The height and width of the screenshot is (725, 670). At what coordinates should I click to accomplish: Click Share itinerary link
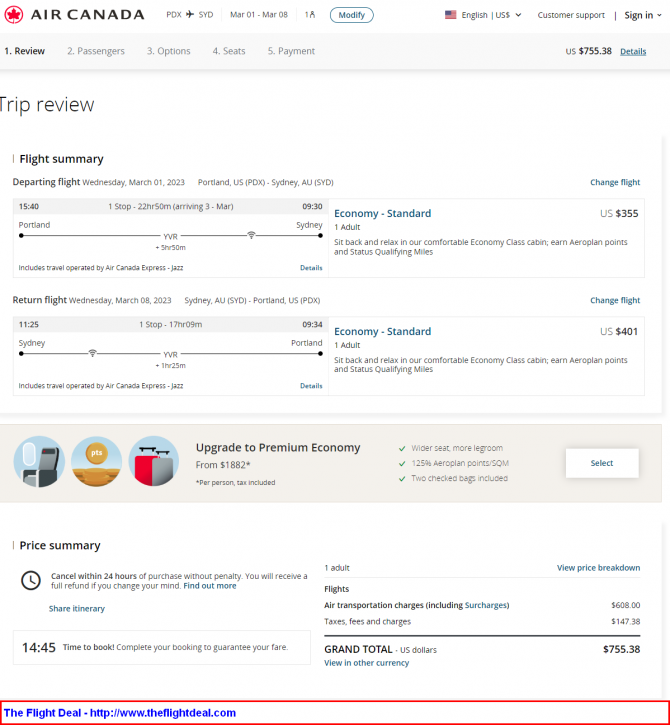click(77, 608)
